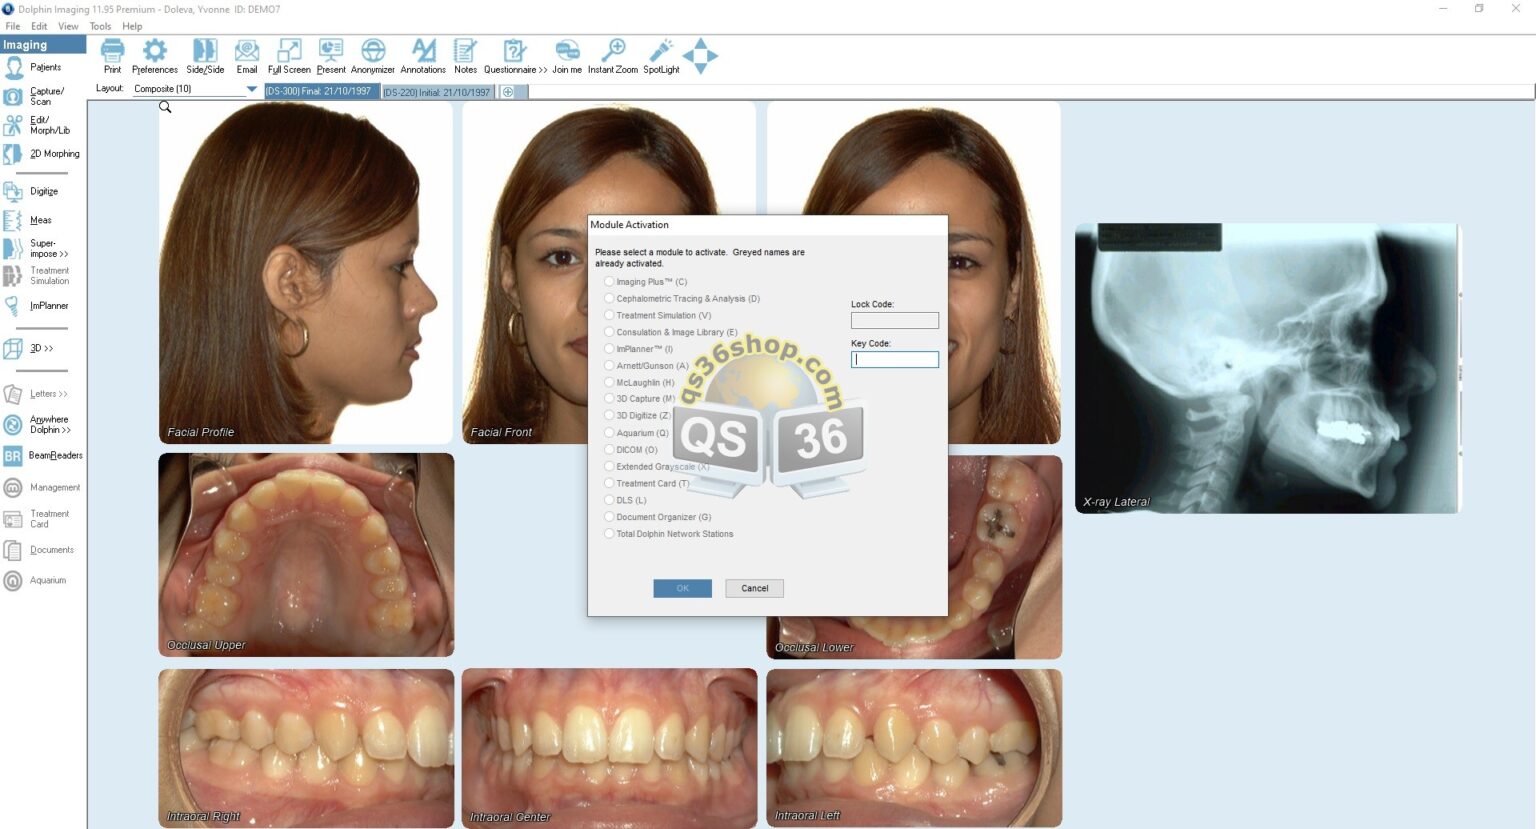Open the Help menu
Screen dimensions: 1536x829
click(x=132, y=26)
